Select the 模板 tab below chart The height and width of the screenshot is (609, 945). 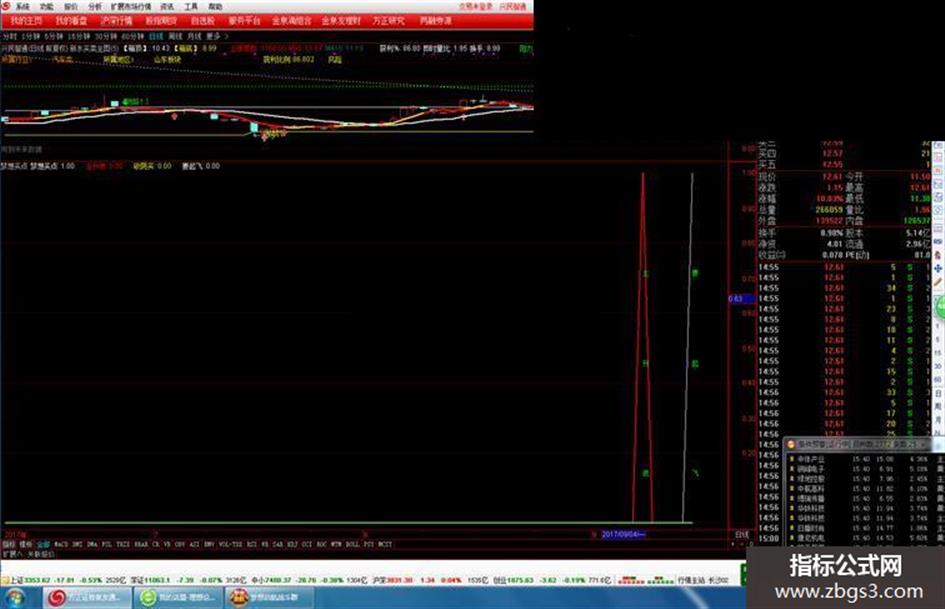pos(25,544)
